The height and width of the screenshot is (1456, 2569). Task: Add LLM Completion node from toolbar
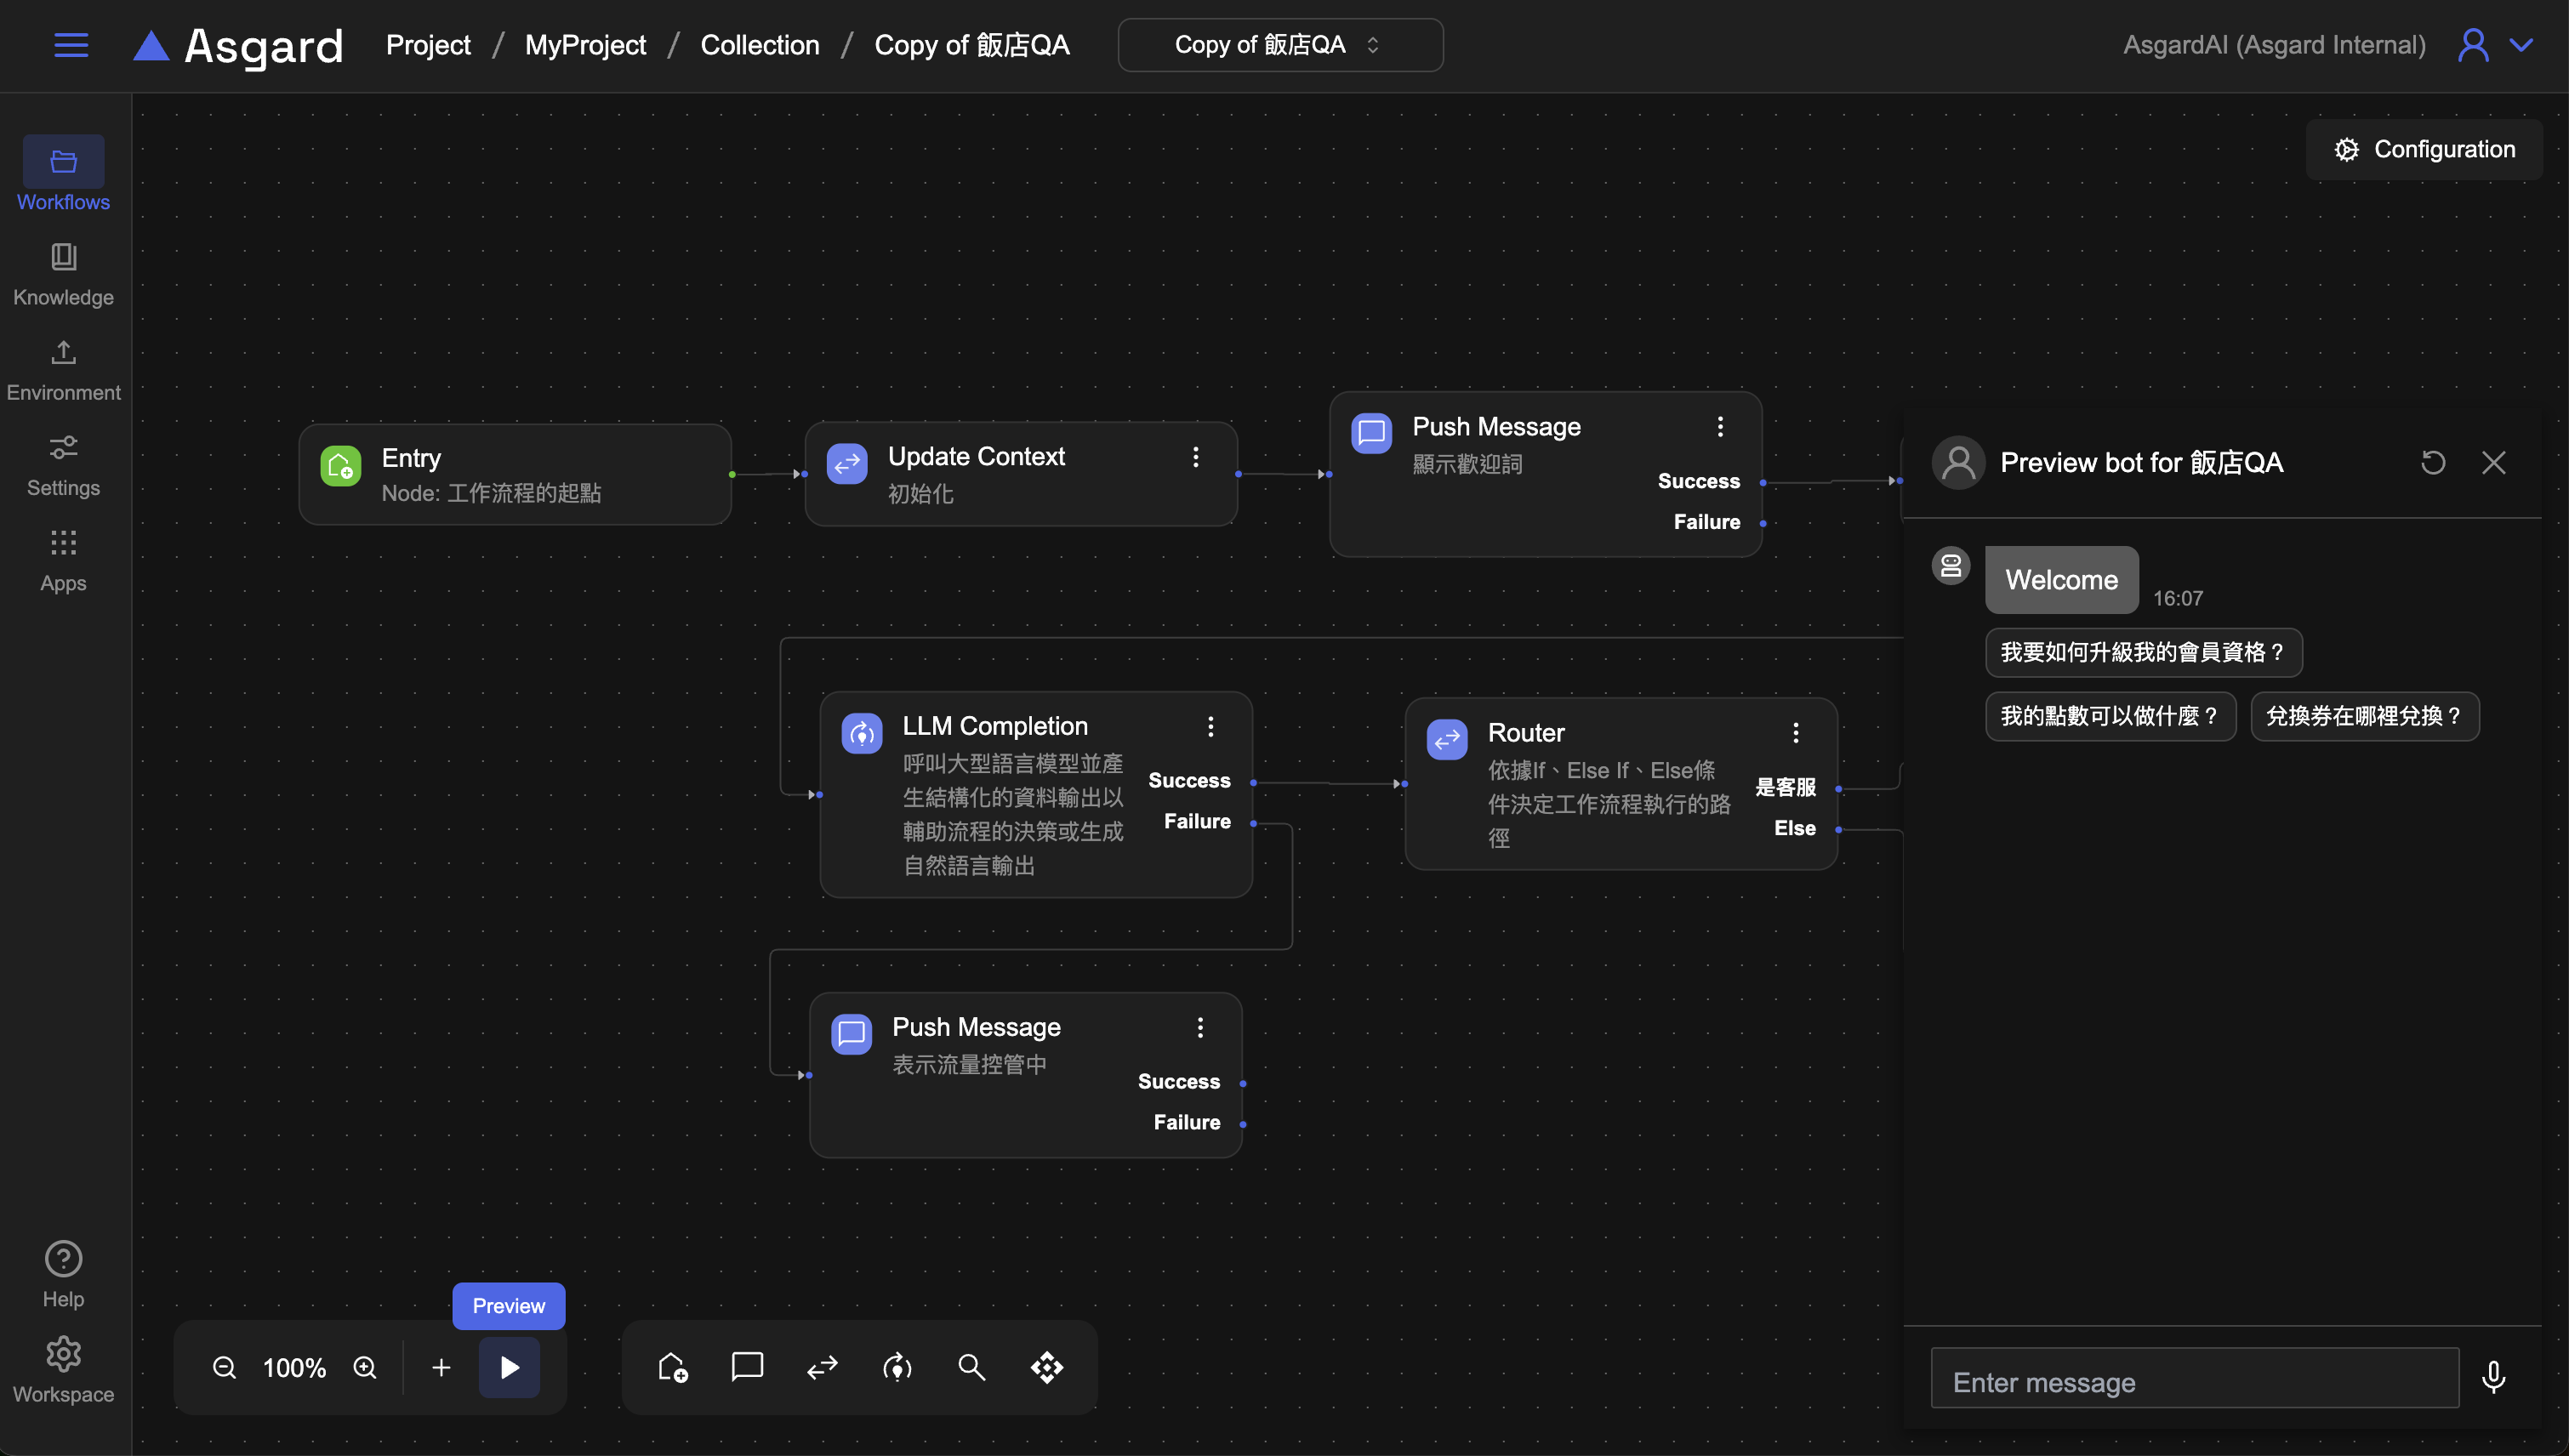click(x=897, y=1367)
